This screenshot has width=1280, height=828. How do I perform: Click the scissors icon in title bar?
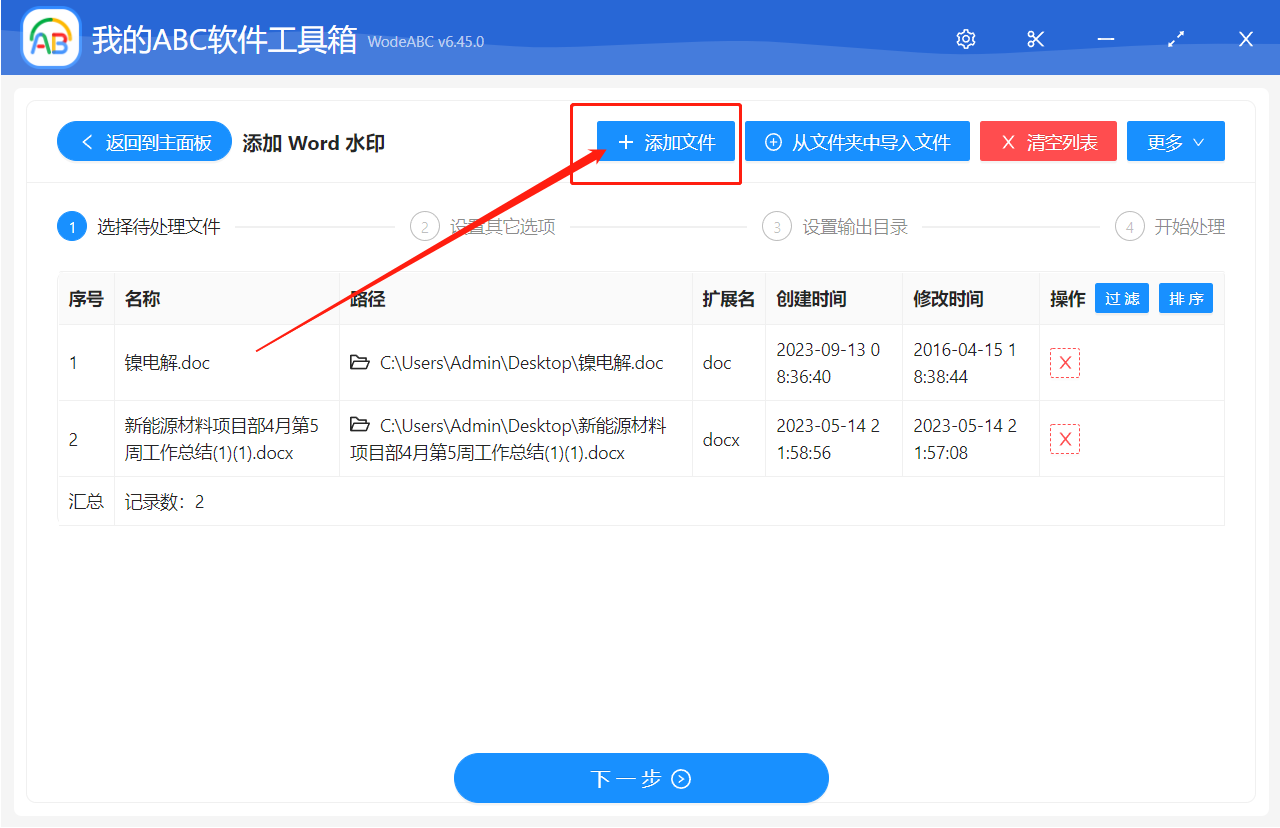coord(1035,38)
